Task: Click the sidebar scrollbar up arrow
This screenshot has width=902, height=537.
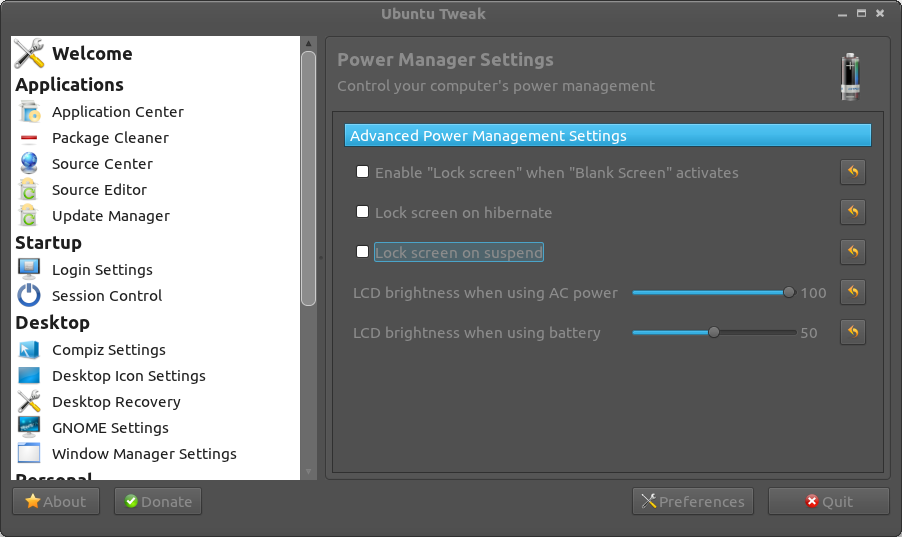Action: point(308,43)
